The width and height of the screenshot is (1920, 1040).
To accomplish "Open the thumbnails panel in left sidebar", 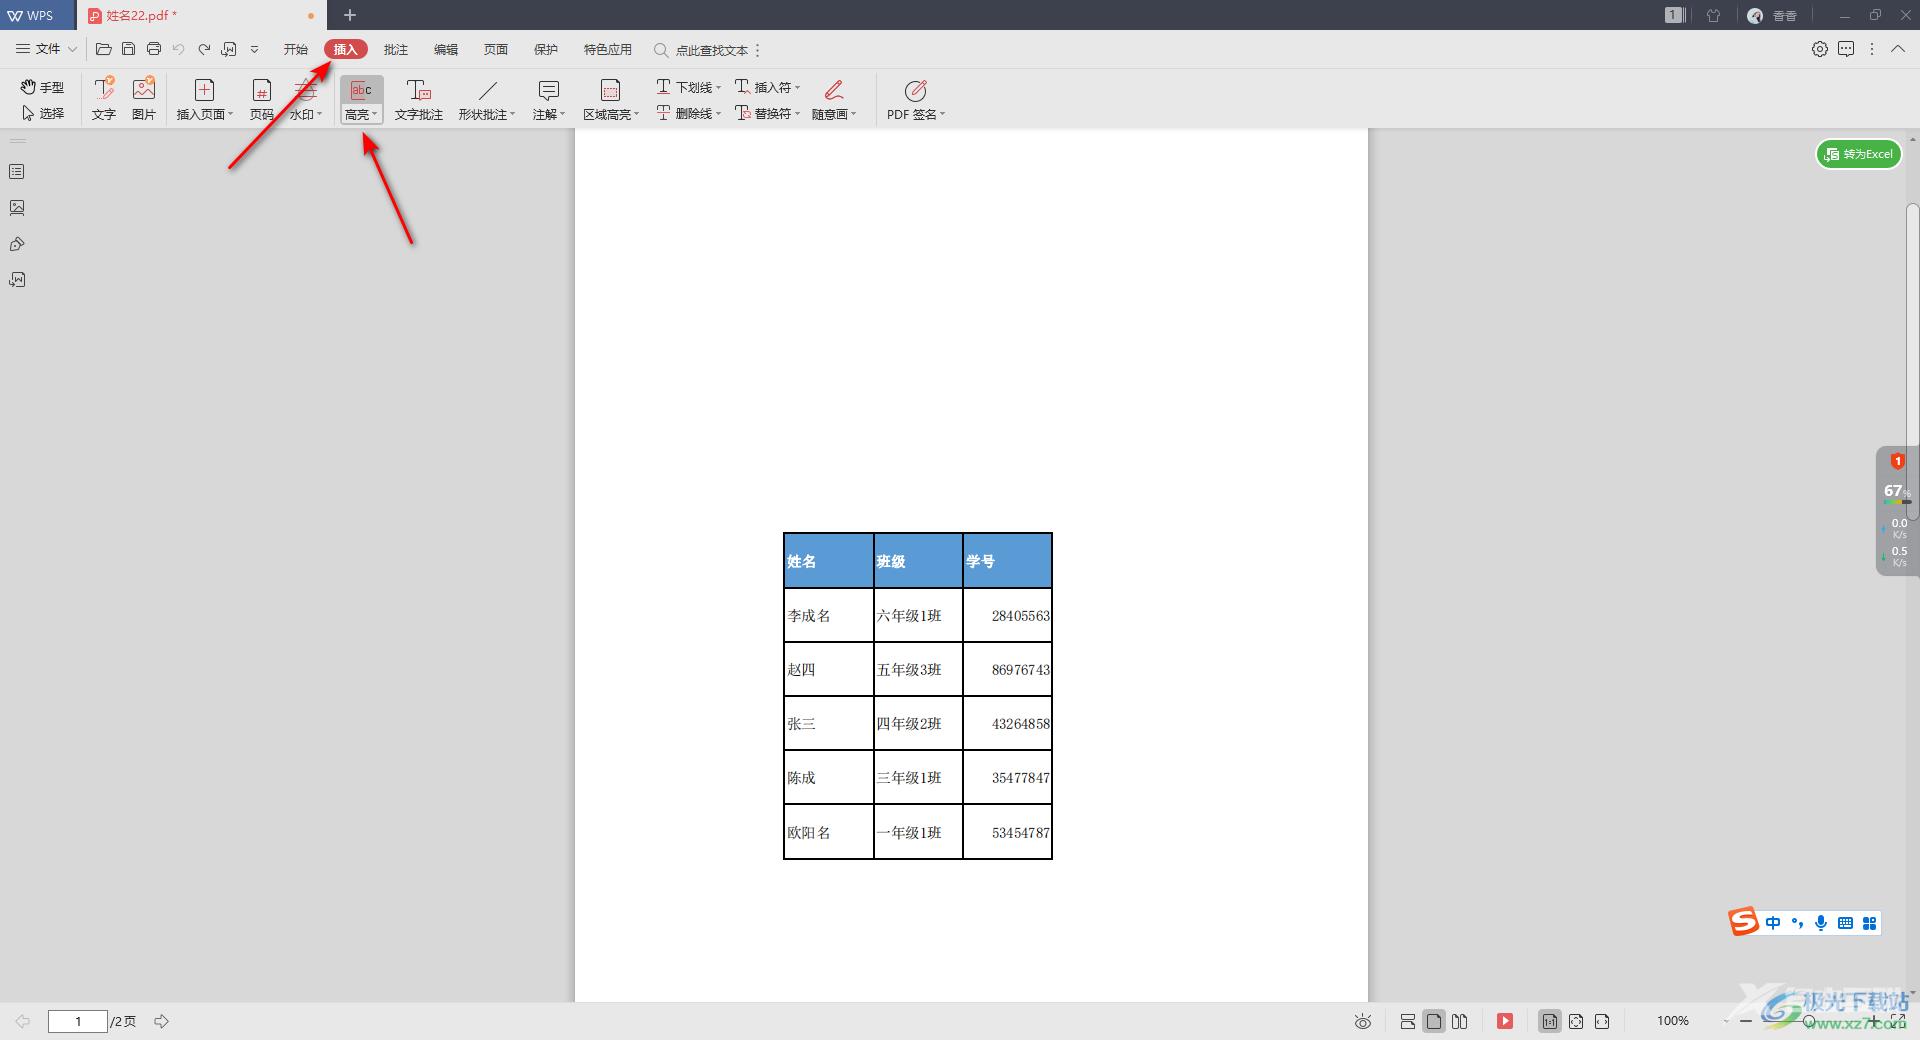I will point(17,172).
